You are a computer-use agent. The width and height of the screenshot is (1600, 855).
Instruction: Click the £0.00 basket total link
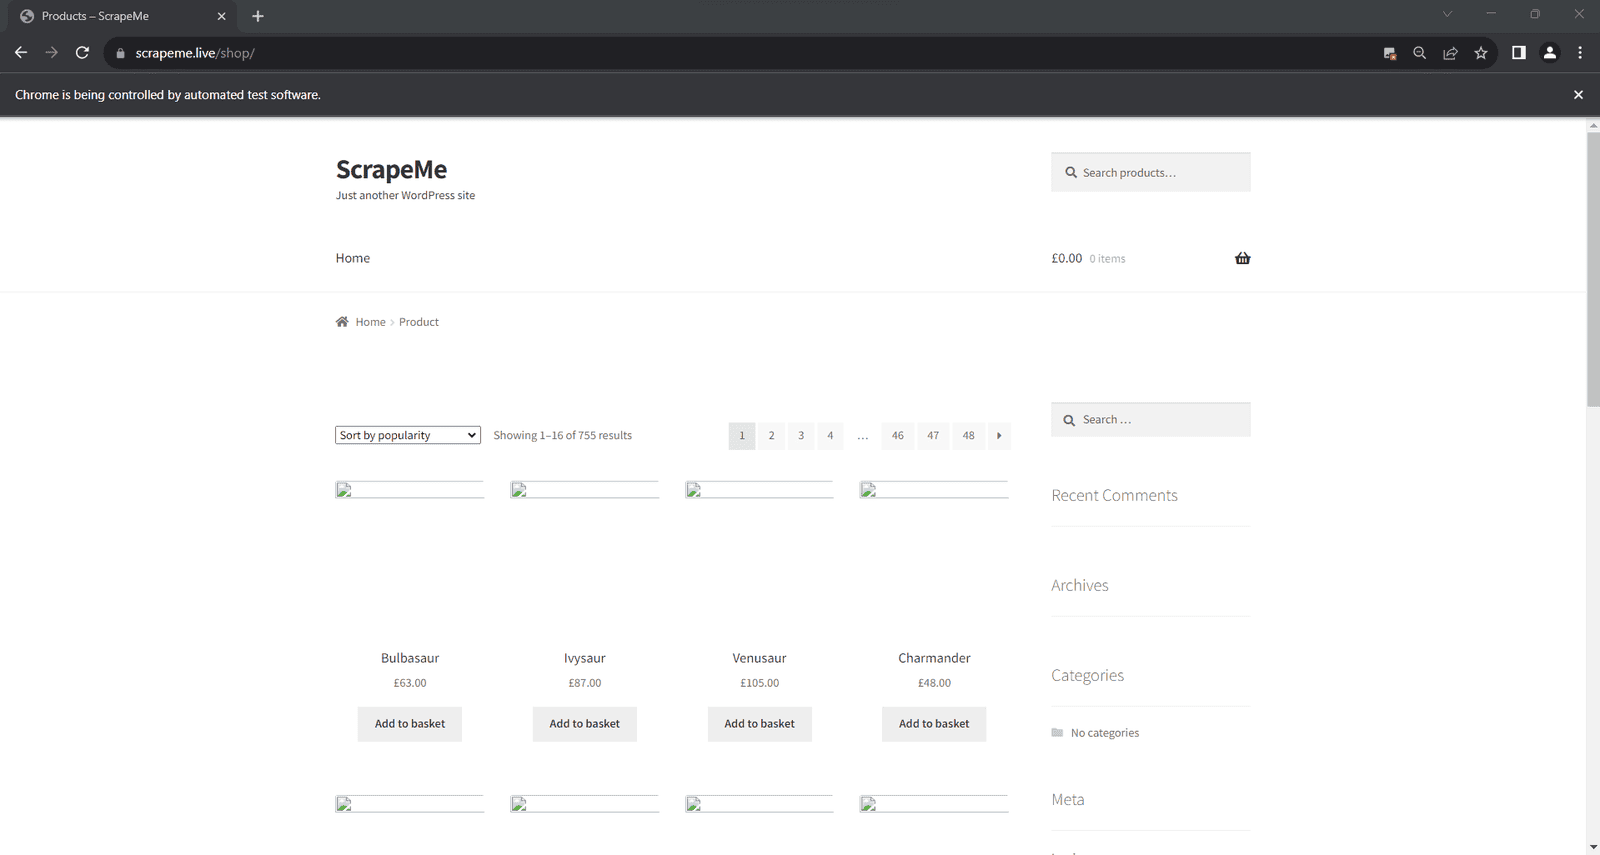coord(1067,258)
